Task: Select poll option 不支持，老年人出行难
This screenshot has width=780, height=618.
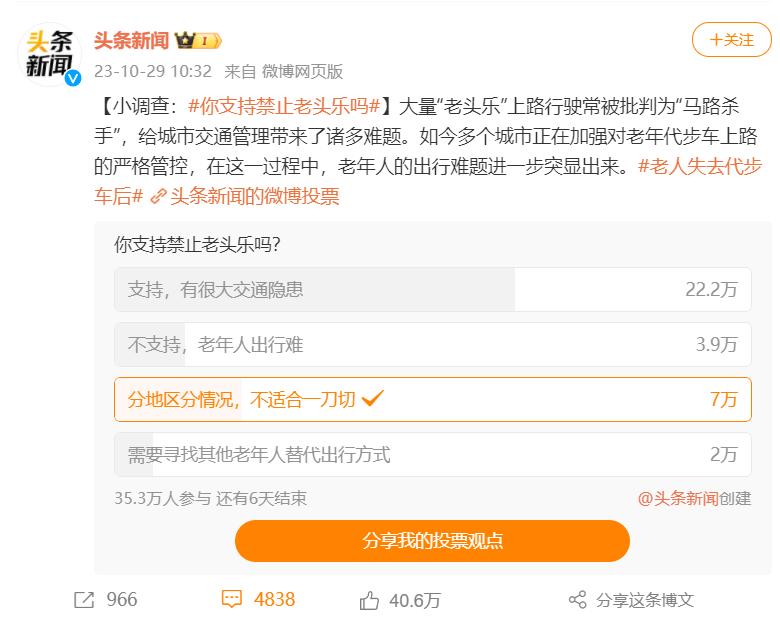Action: pyautogui.click(x=432, y=345)
